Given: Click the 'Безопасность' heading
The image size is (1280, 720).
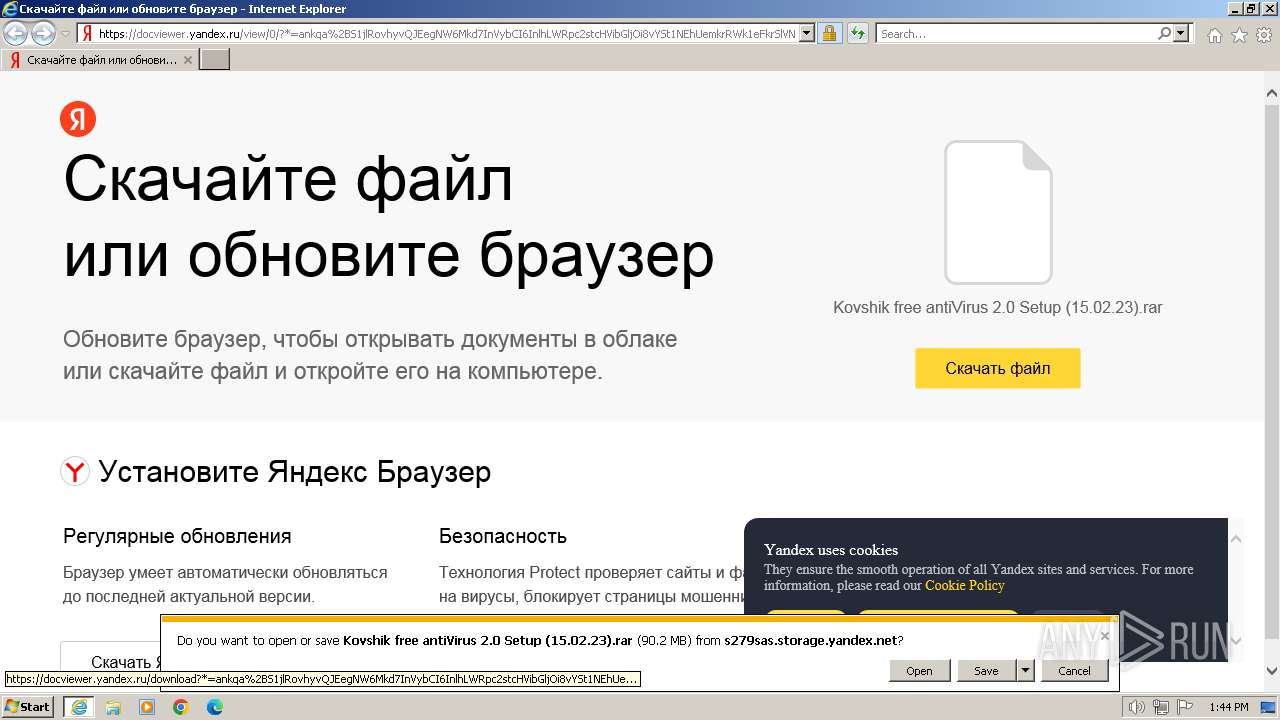Looking at the screenshot, I should (503, 536).
